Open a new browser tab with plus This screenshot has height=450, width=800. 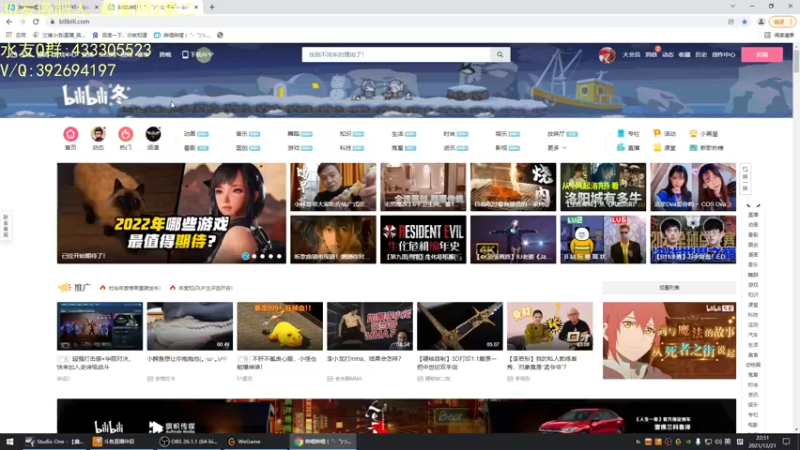212,7
